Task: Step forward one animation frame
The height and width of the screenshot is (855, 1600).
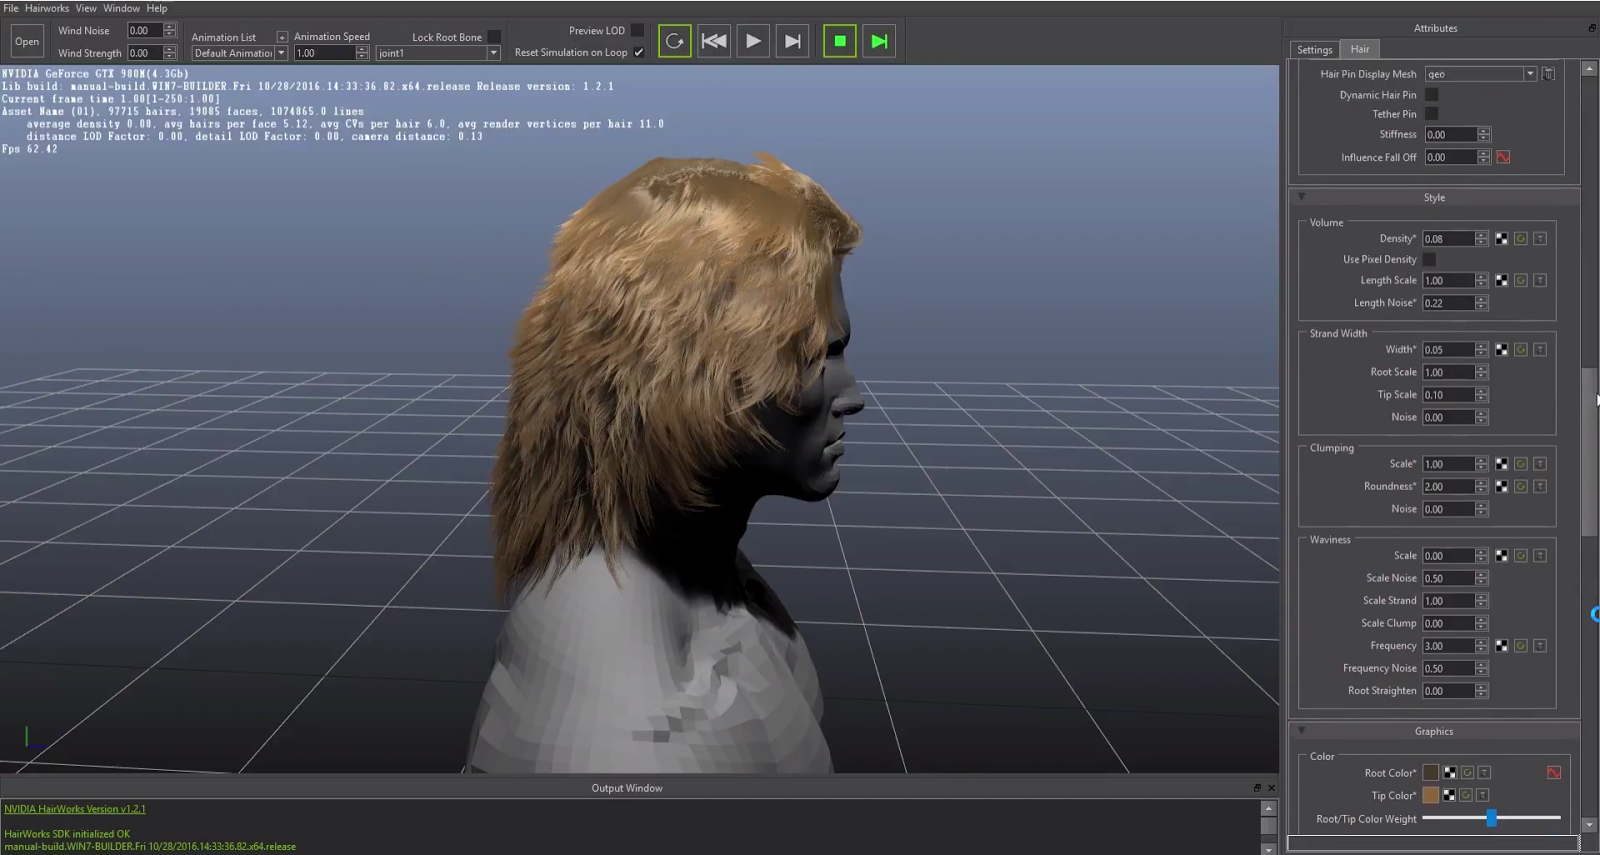Action: coord(792,41)
